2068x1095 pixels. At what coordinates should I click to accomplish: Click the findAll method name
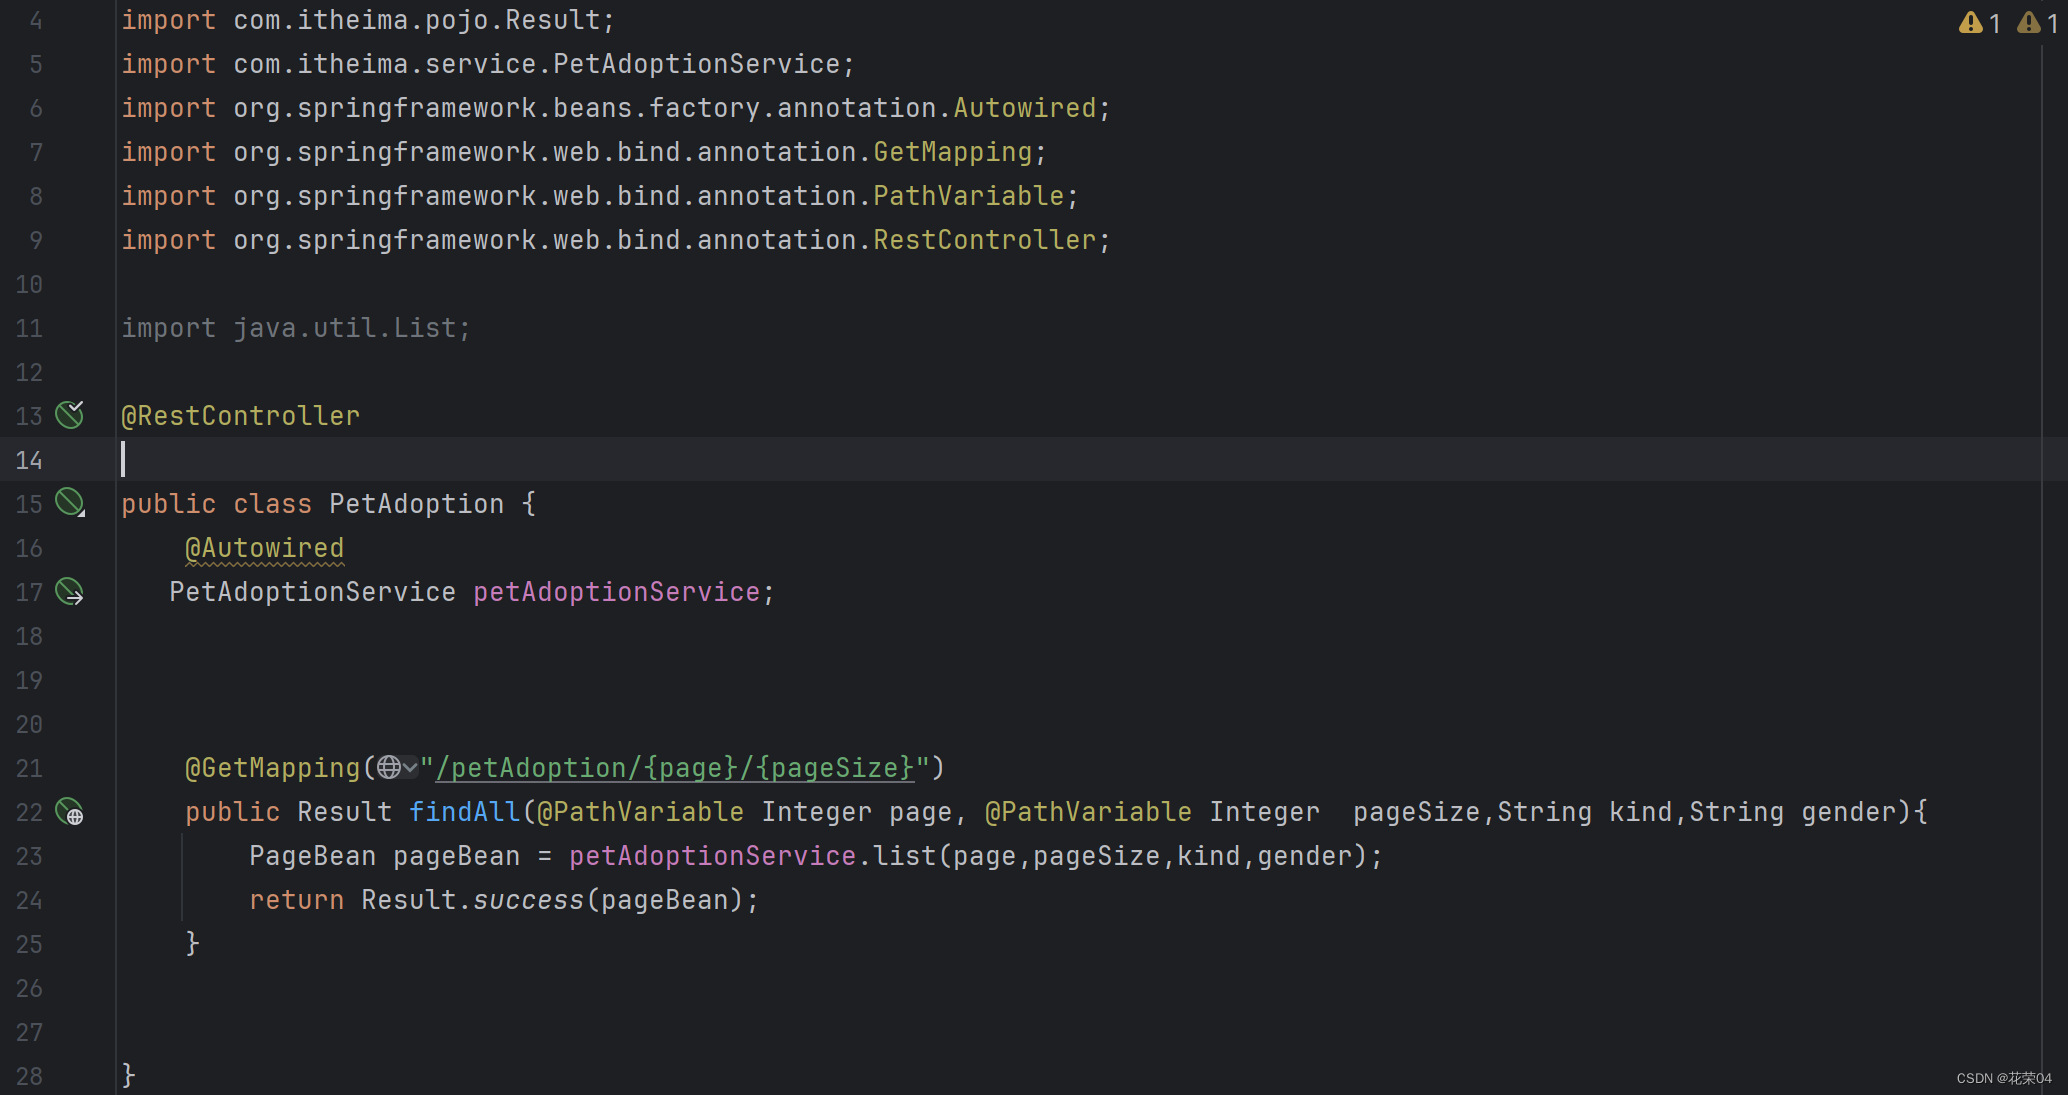(464, 812)
